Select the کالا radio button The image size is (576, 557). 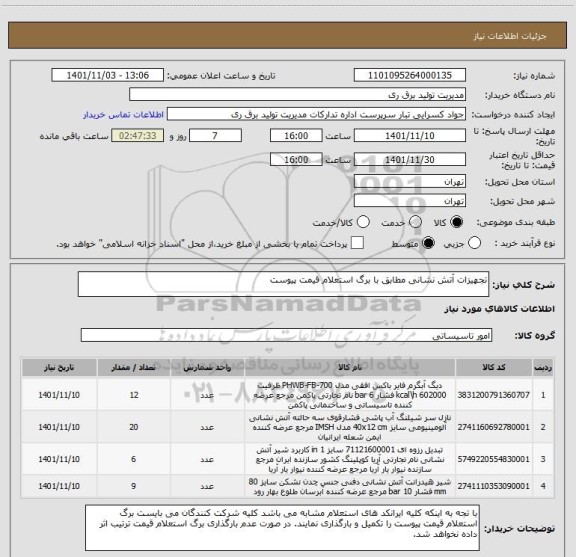[457, 222]
